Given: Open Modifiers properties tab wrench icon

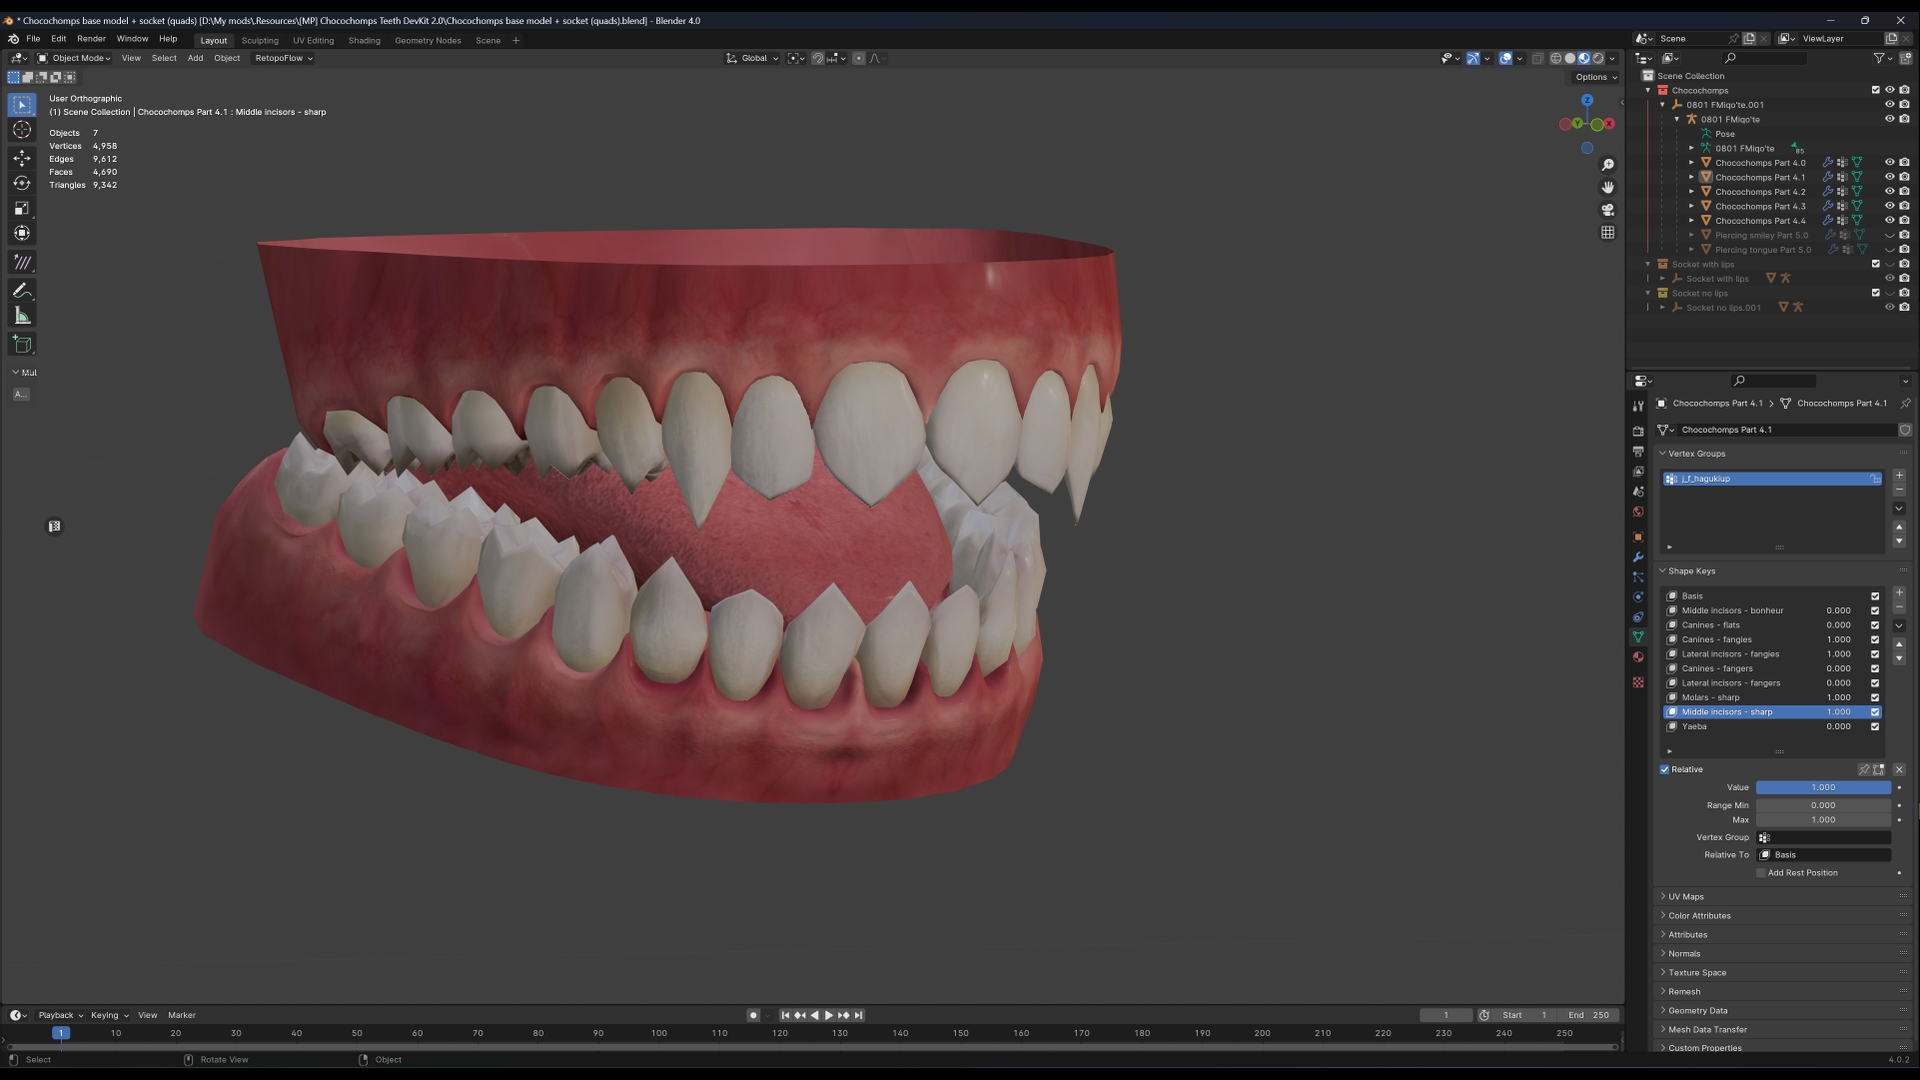Looking at the screenshot, I should click(x=1638, y=557).
